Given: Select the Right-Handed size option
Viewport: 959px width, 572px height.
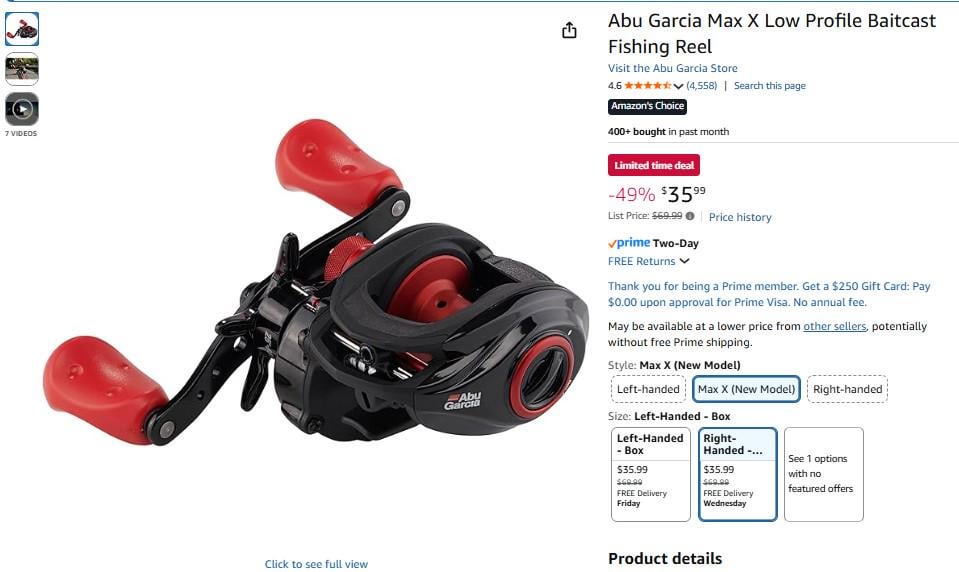Looking at the screenshot, I should pyautogui.click(x=738, y=474).
